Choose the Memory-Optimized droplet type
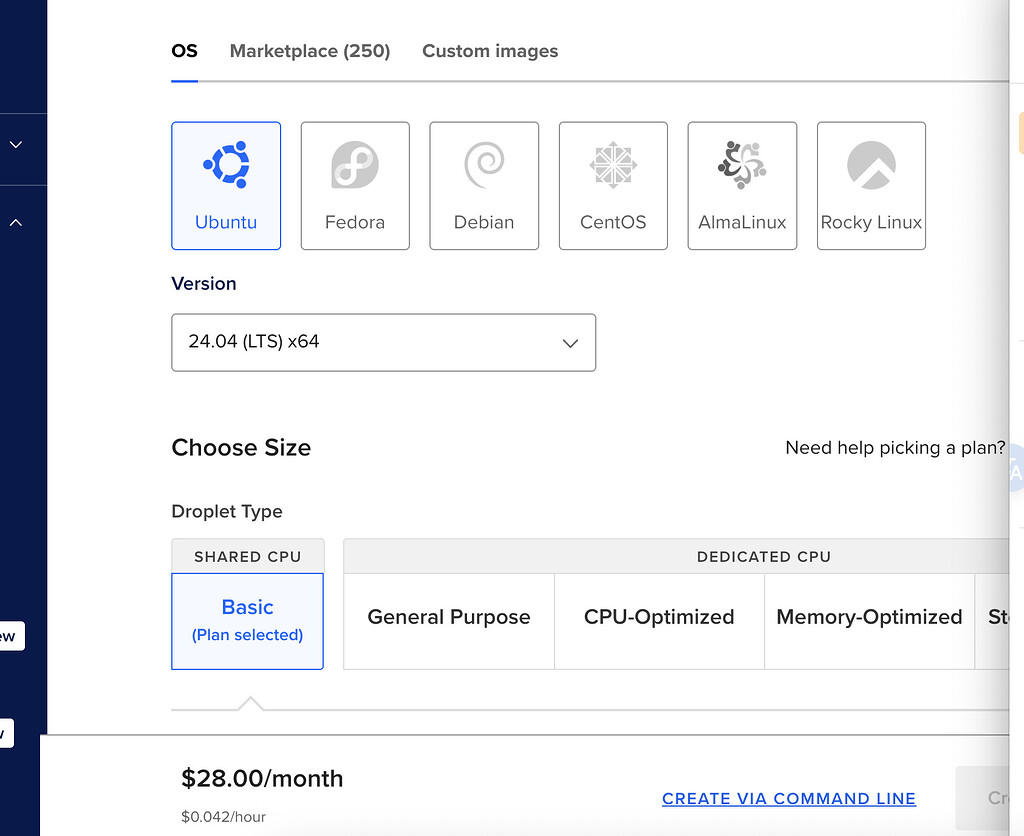Image resolution: width=1024 pixels, height=836 pixels. [x=869, y=621]
